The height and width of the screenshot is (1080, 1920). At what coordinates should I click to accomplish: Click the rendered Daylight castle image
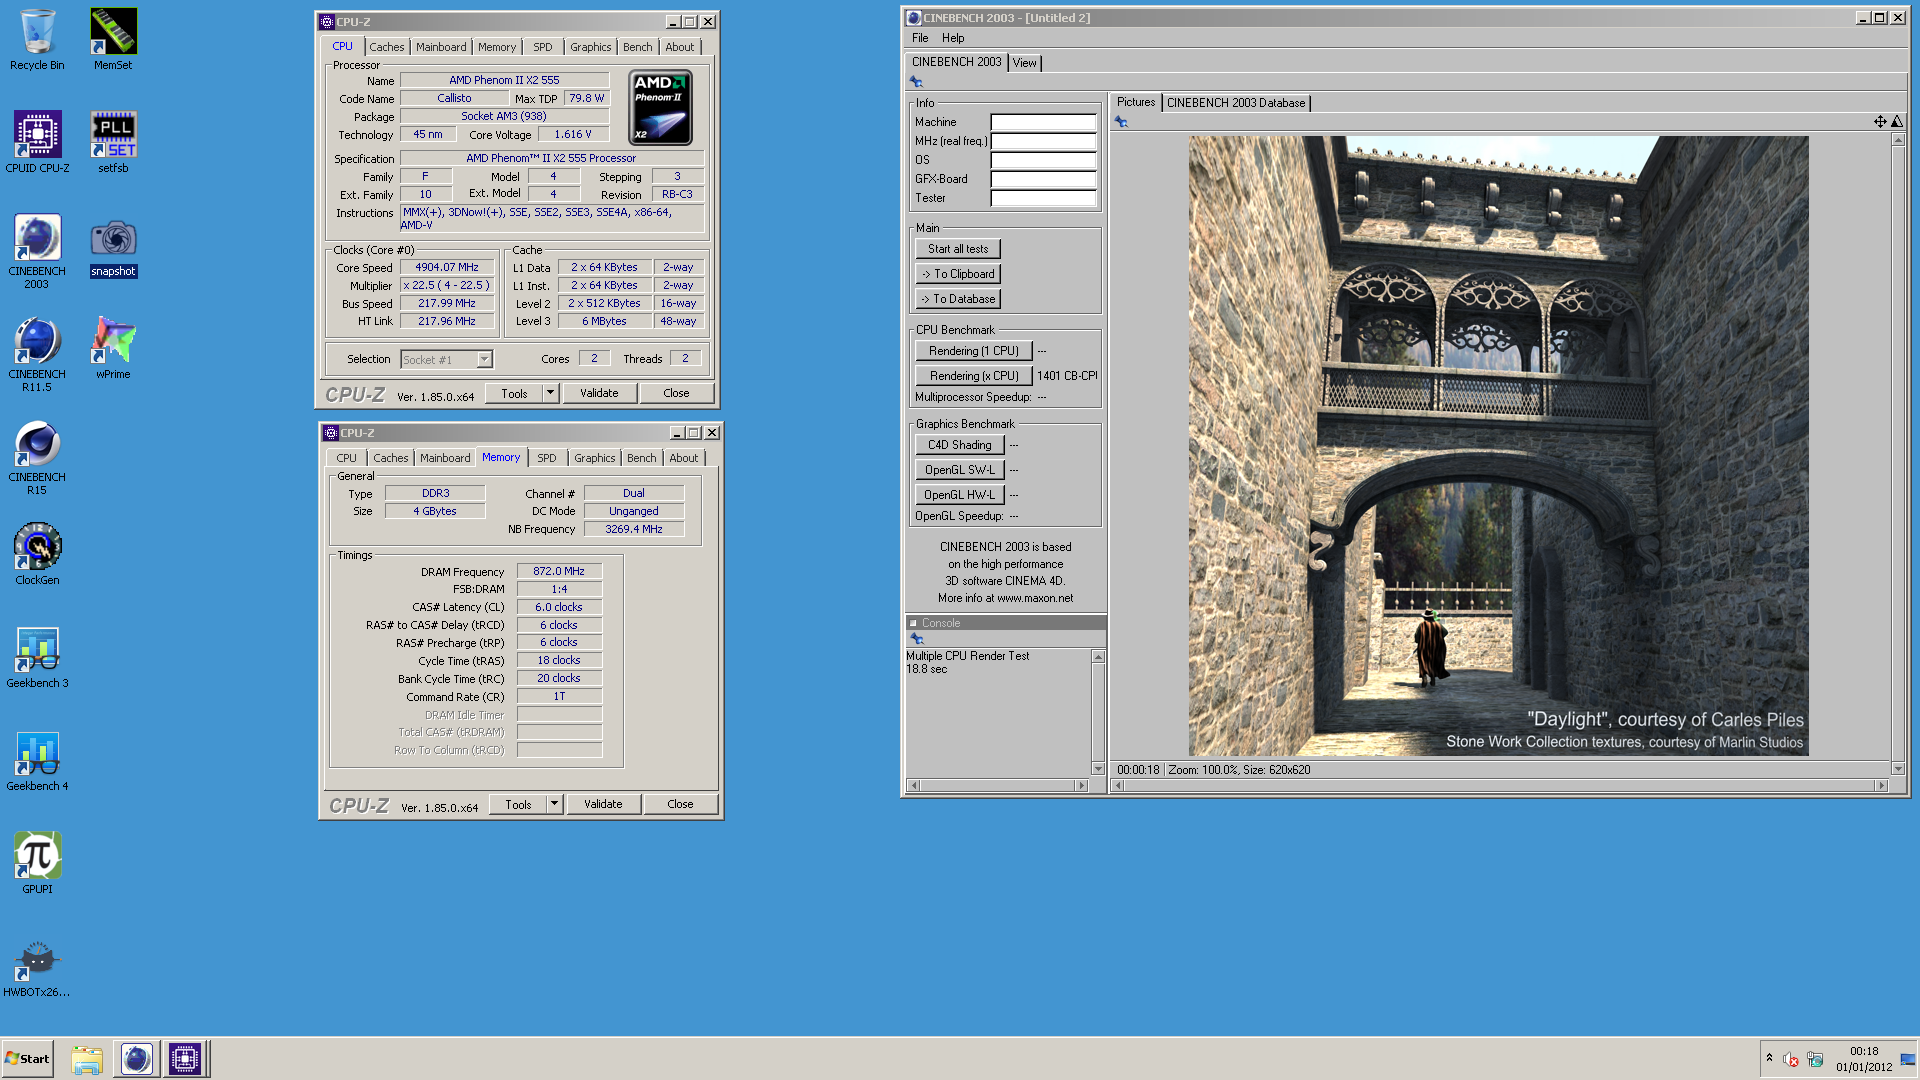(x=1498, y=446)
